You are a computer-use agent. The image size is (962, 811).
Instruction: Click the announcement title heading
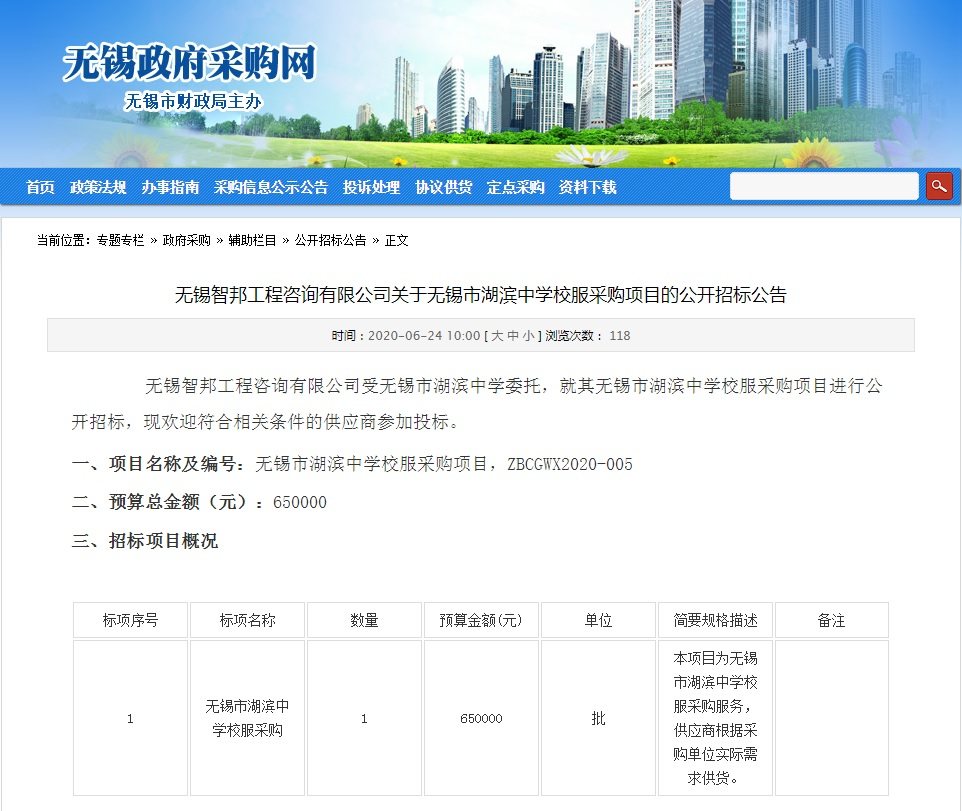(481, 295)
